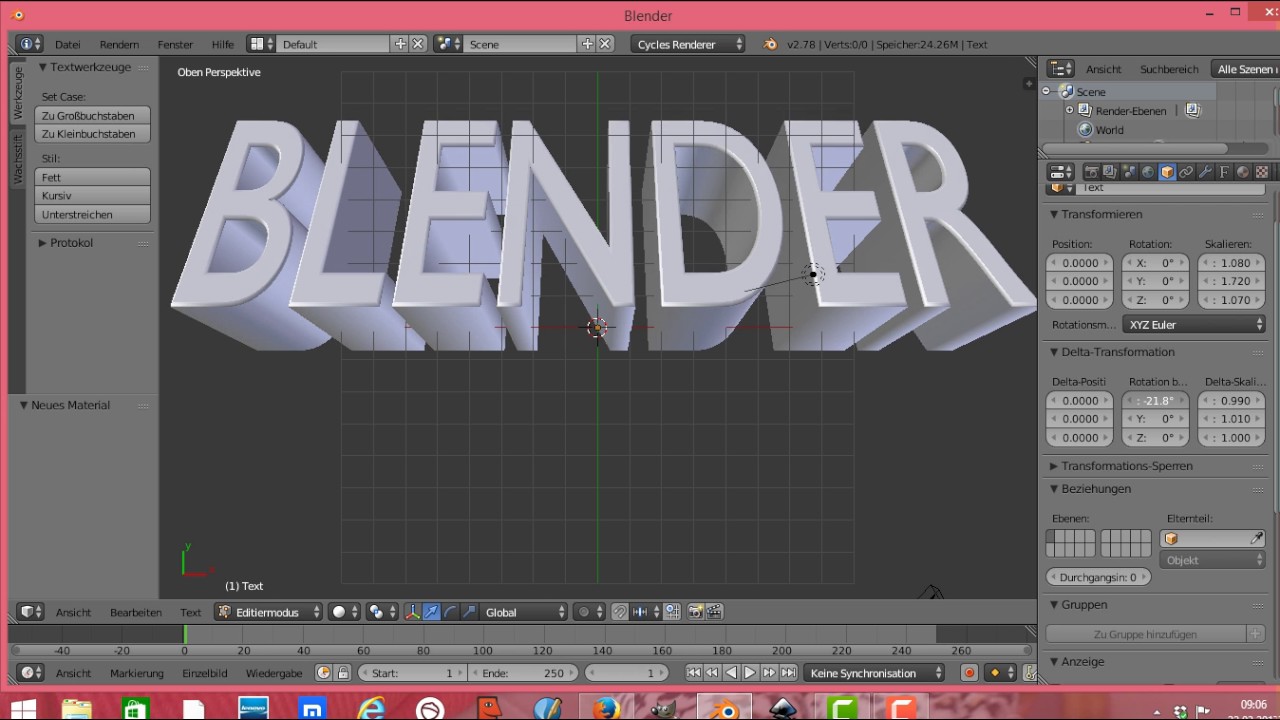This screenshot has height=720, width=1280.
Task: Switch to the Wachsstift sidebar tab
Action: pos(17,160)
